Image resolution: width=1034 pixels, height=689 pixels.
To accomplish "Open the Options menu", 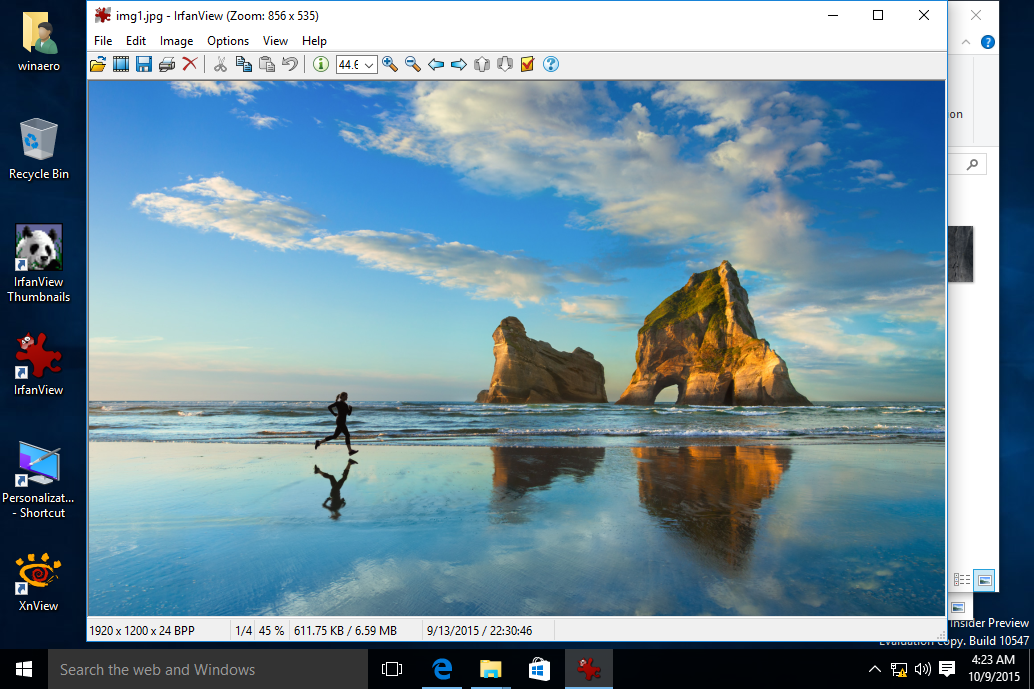I will click(228, 41).
